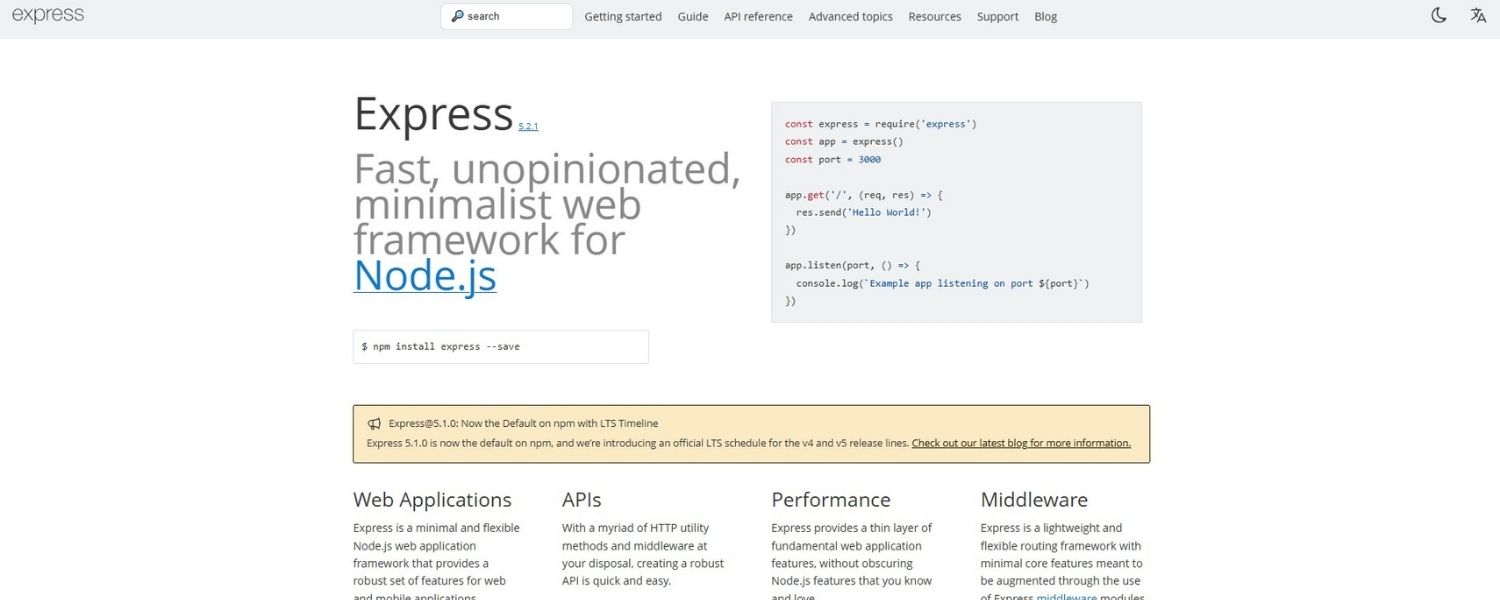Click the middleware link in Middleware section
1500x600 pixels.
pyautogui.click(x=1066, y=596)
